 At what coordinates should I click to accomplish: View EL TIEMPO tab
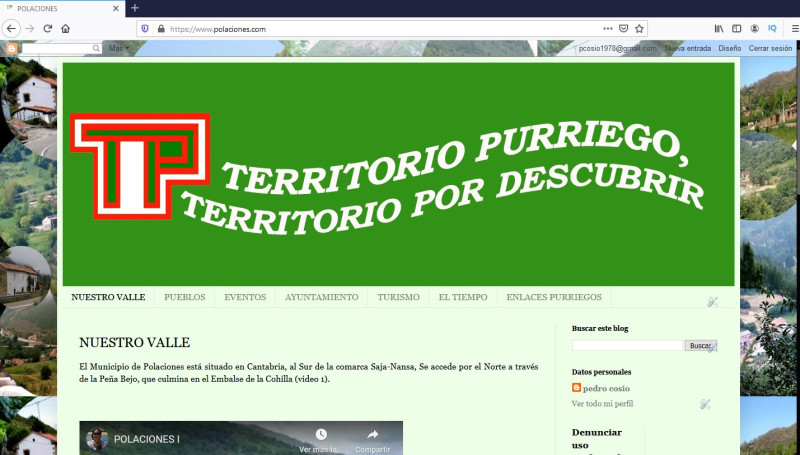click(x=463, y=297)
